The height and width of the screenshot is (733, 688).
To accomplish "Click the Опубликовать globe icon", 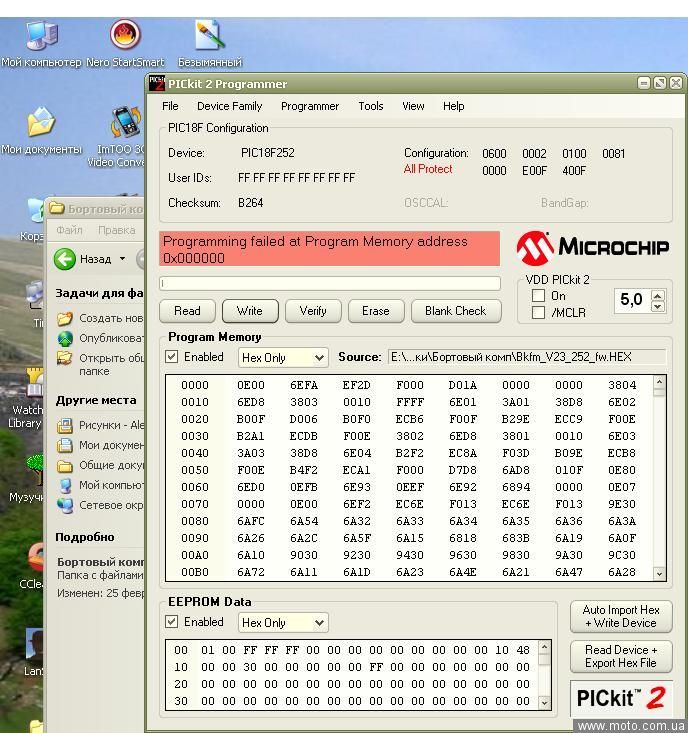I will coord(65,338).
